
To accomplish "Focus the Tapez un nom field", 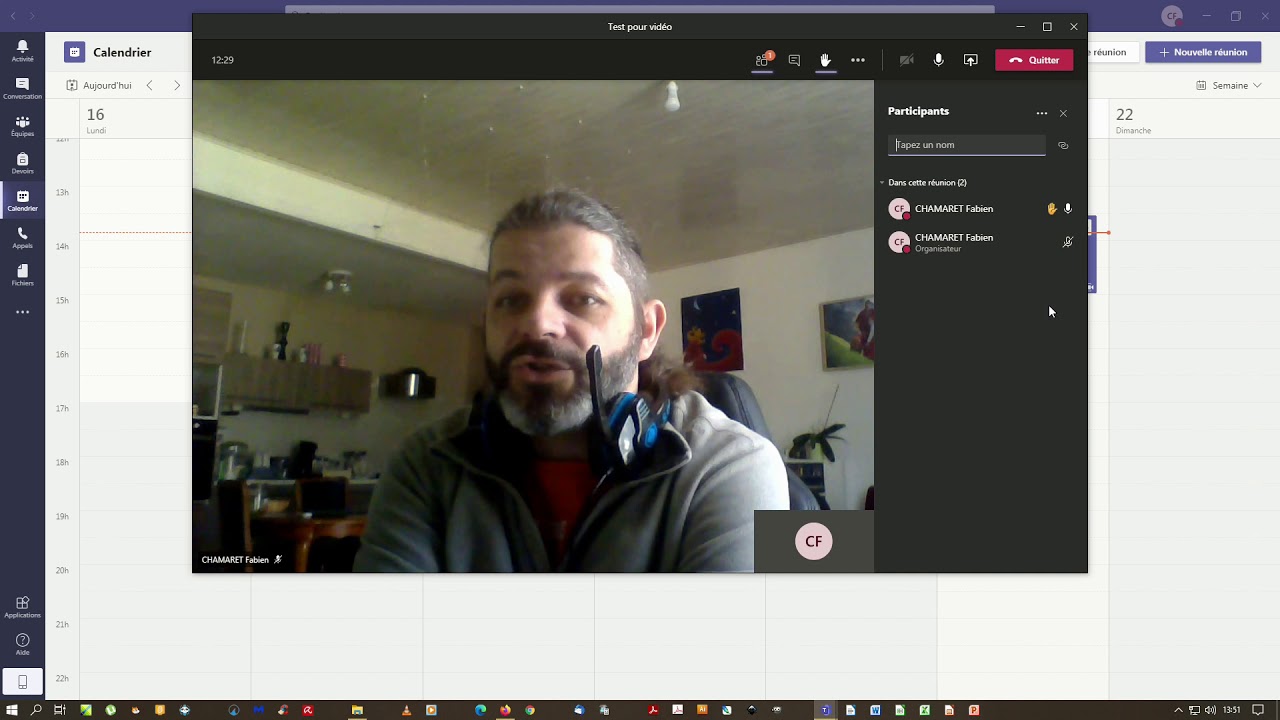I will pyautogui.click(x=966, y=145).
